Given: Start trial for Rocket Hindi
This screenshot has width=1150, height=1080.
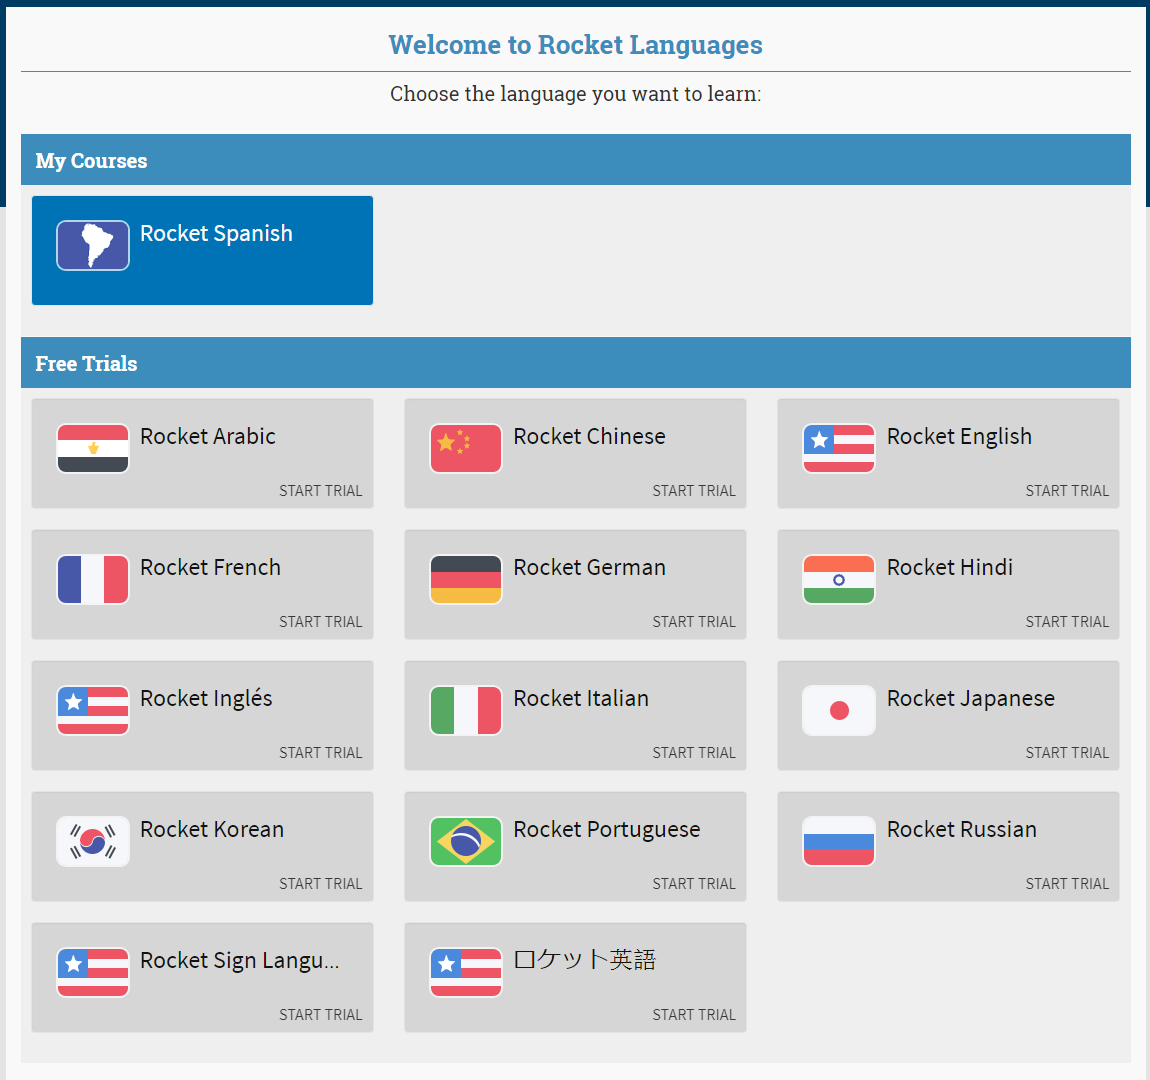Looking at the screenshot, I should click(1067, 622).
